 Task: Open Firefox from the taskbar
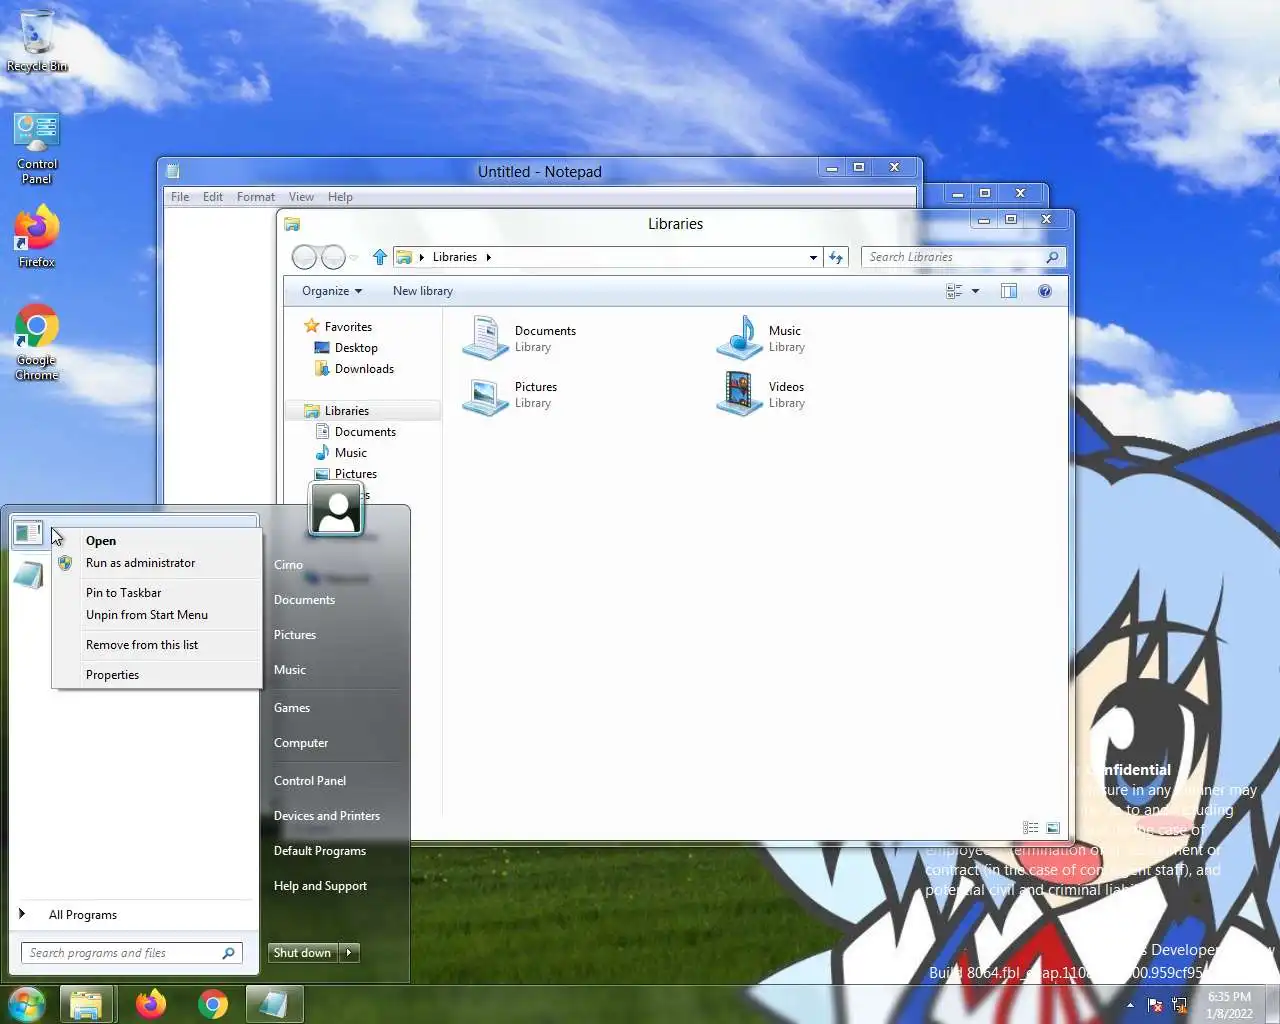151,1004
